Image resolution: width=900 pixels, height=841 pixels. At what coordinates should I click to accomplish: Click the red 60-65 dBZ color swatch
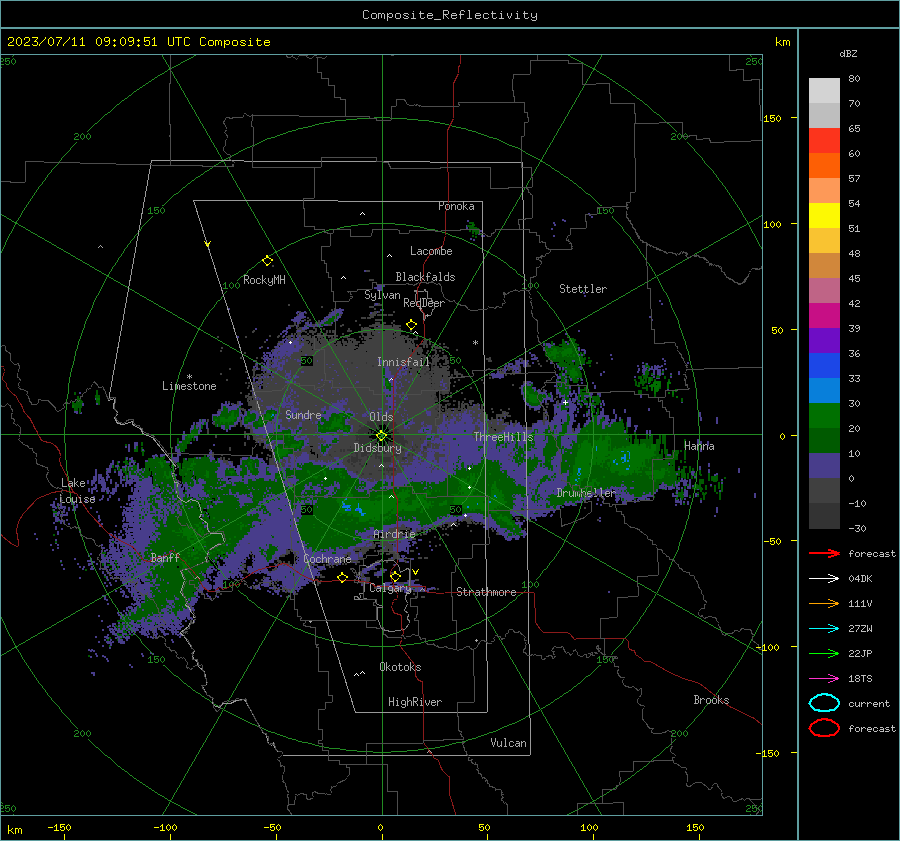point(824,141)
